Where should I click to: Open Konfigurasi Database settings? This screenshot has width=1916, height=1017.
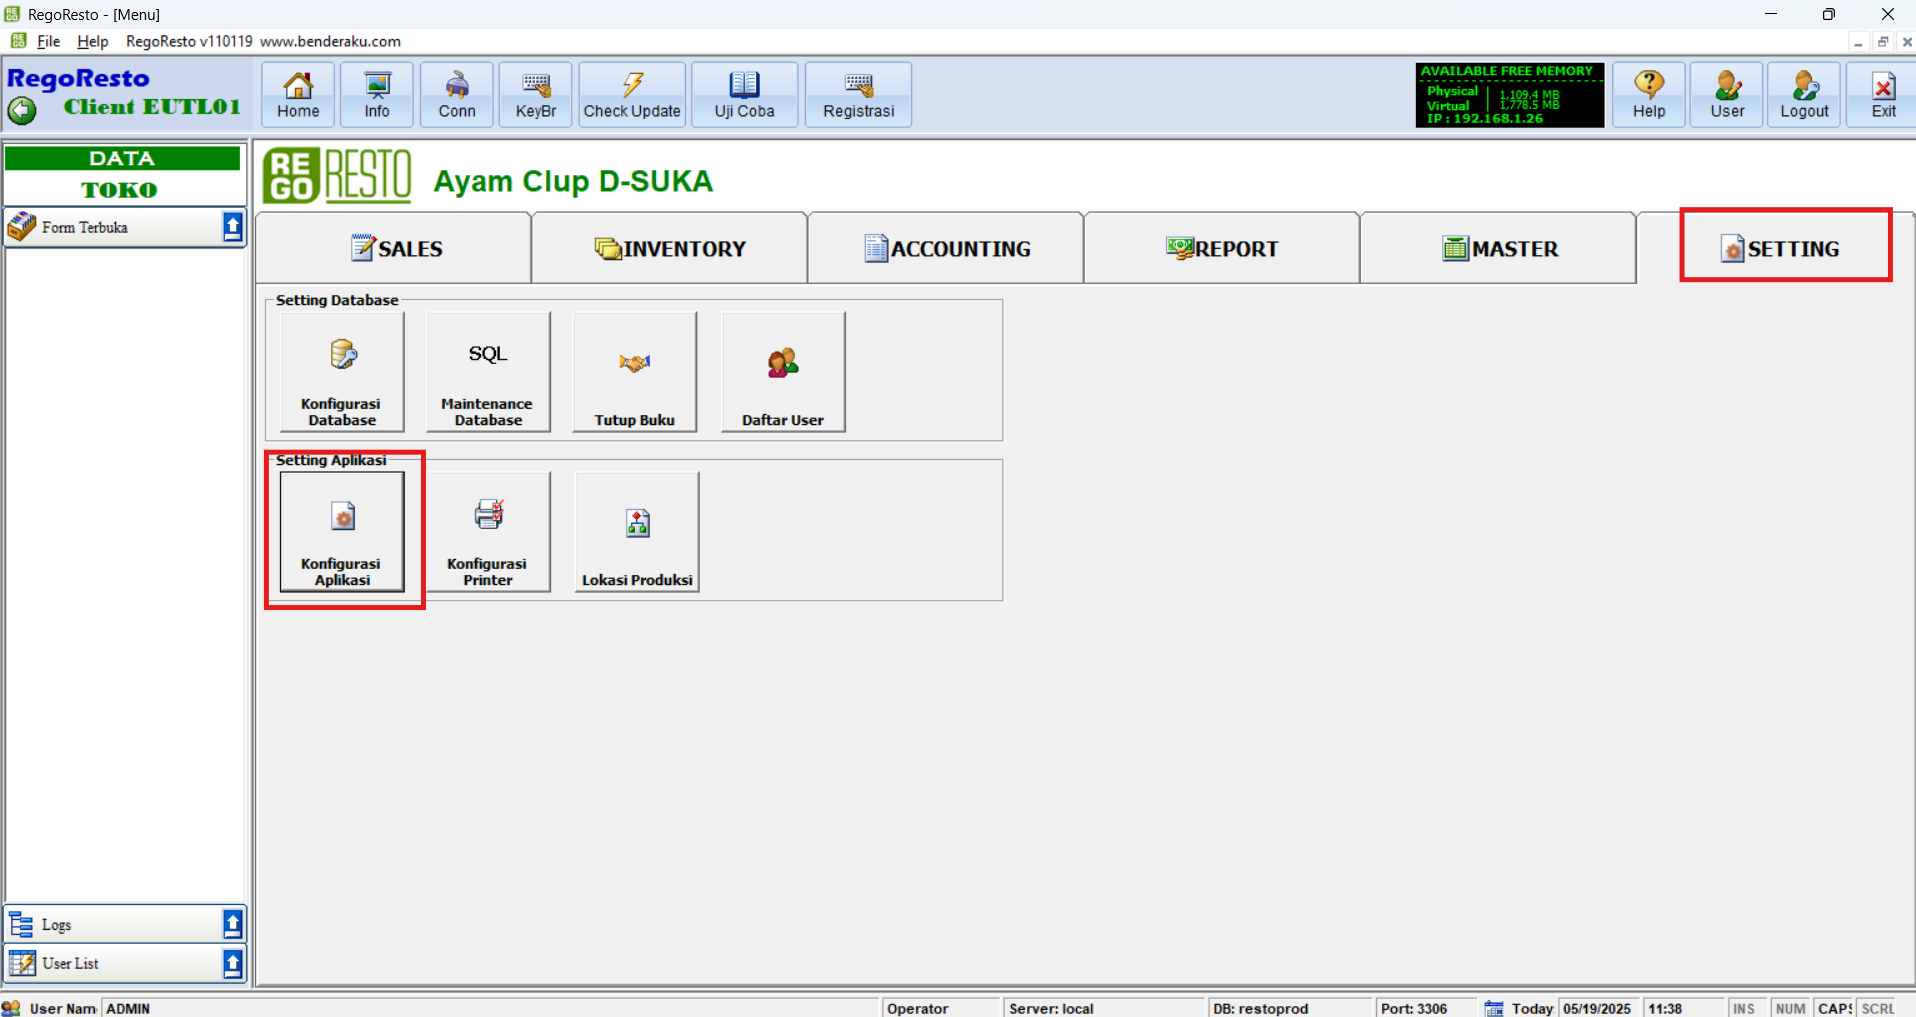[342, 372]
